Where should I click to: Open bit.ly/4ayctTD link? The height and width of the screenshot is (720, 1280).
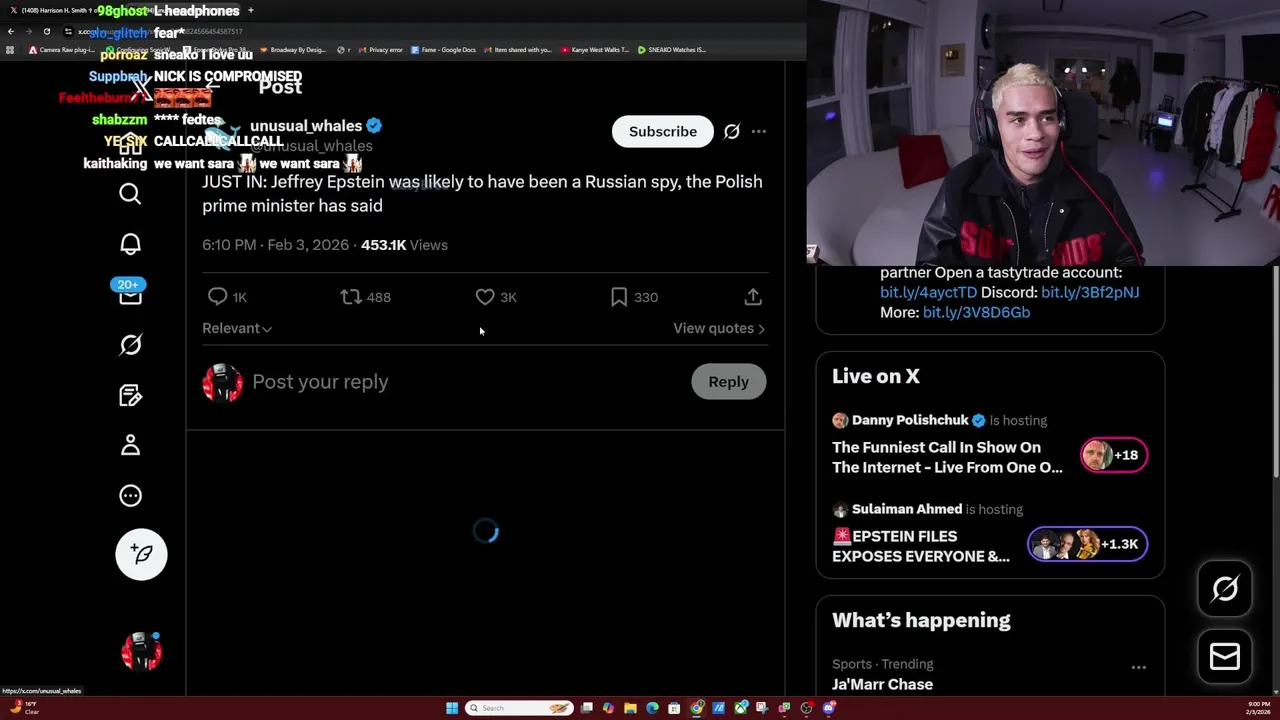point(928,292)
